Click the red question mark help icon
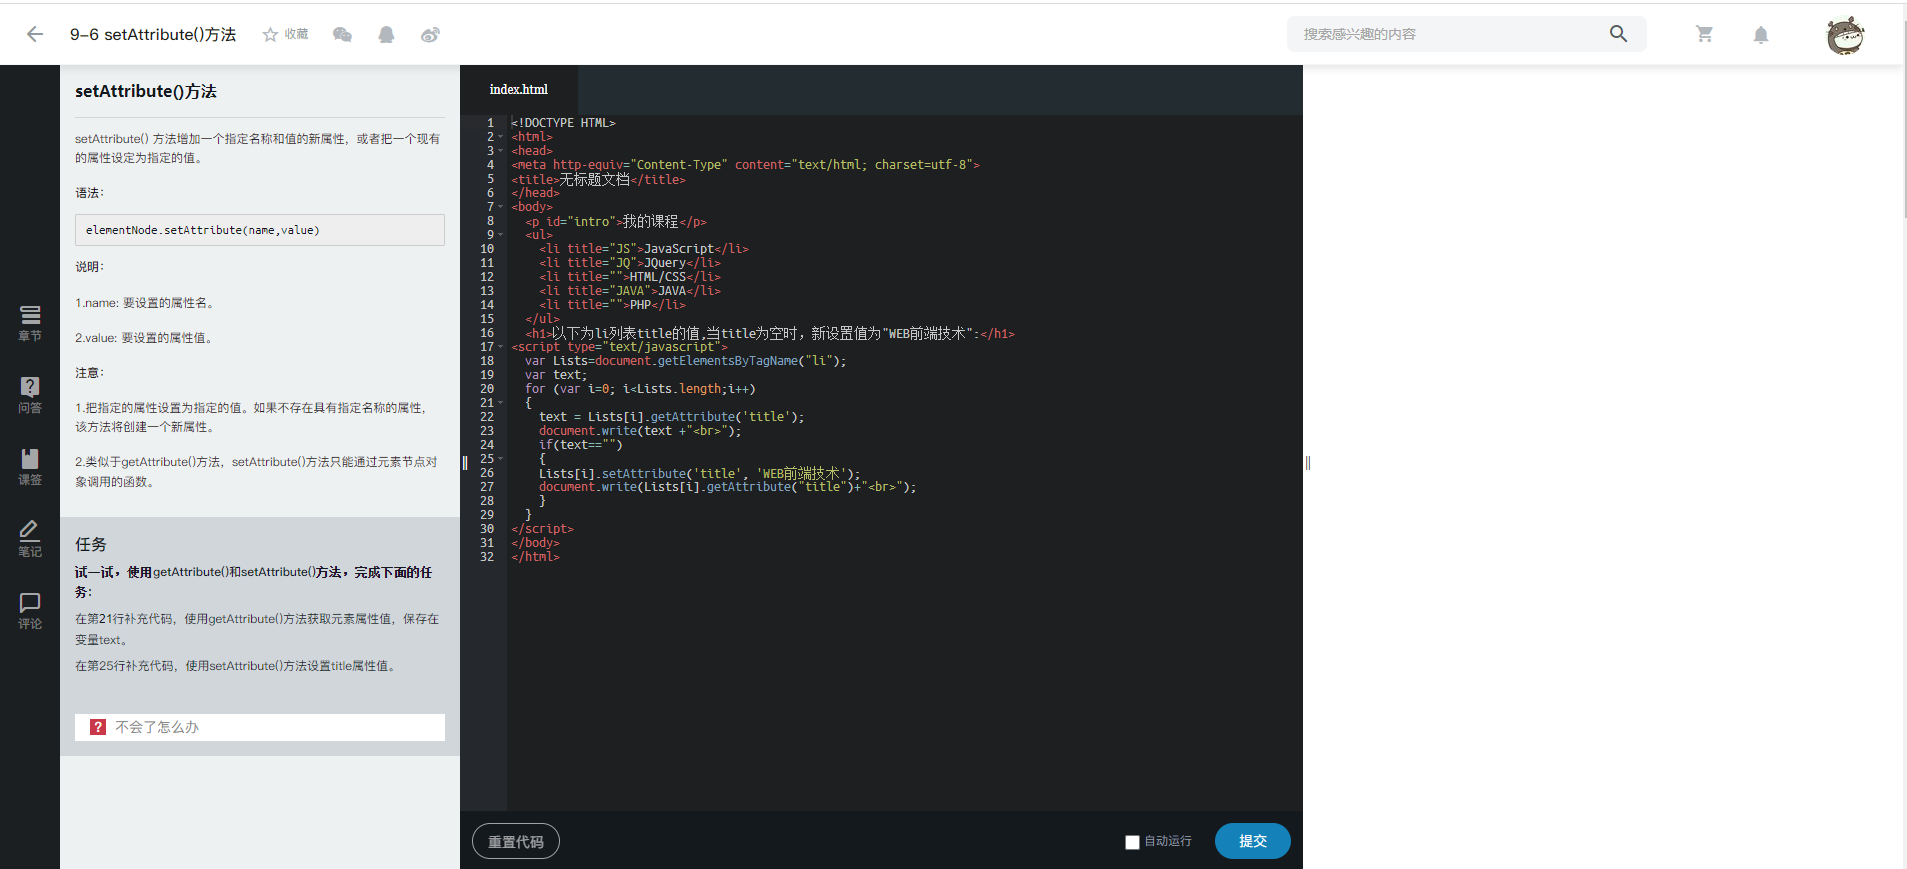The image size is (1907, 869). [x=98, y=727]
